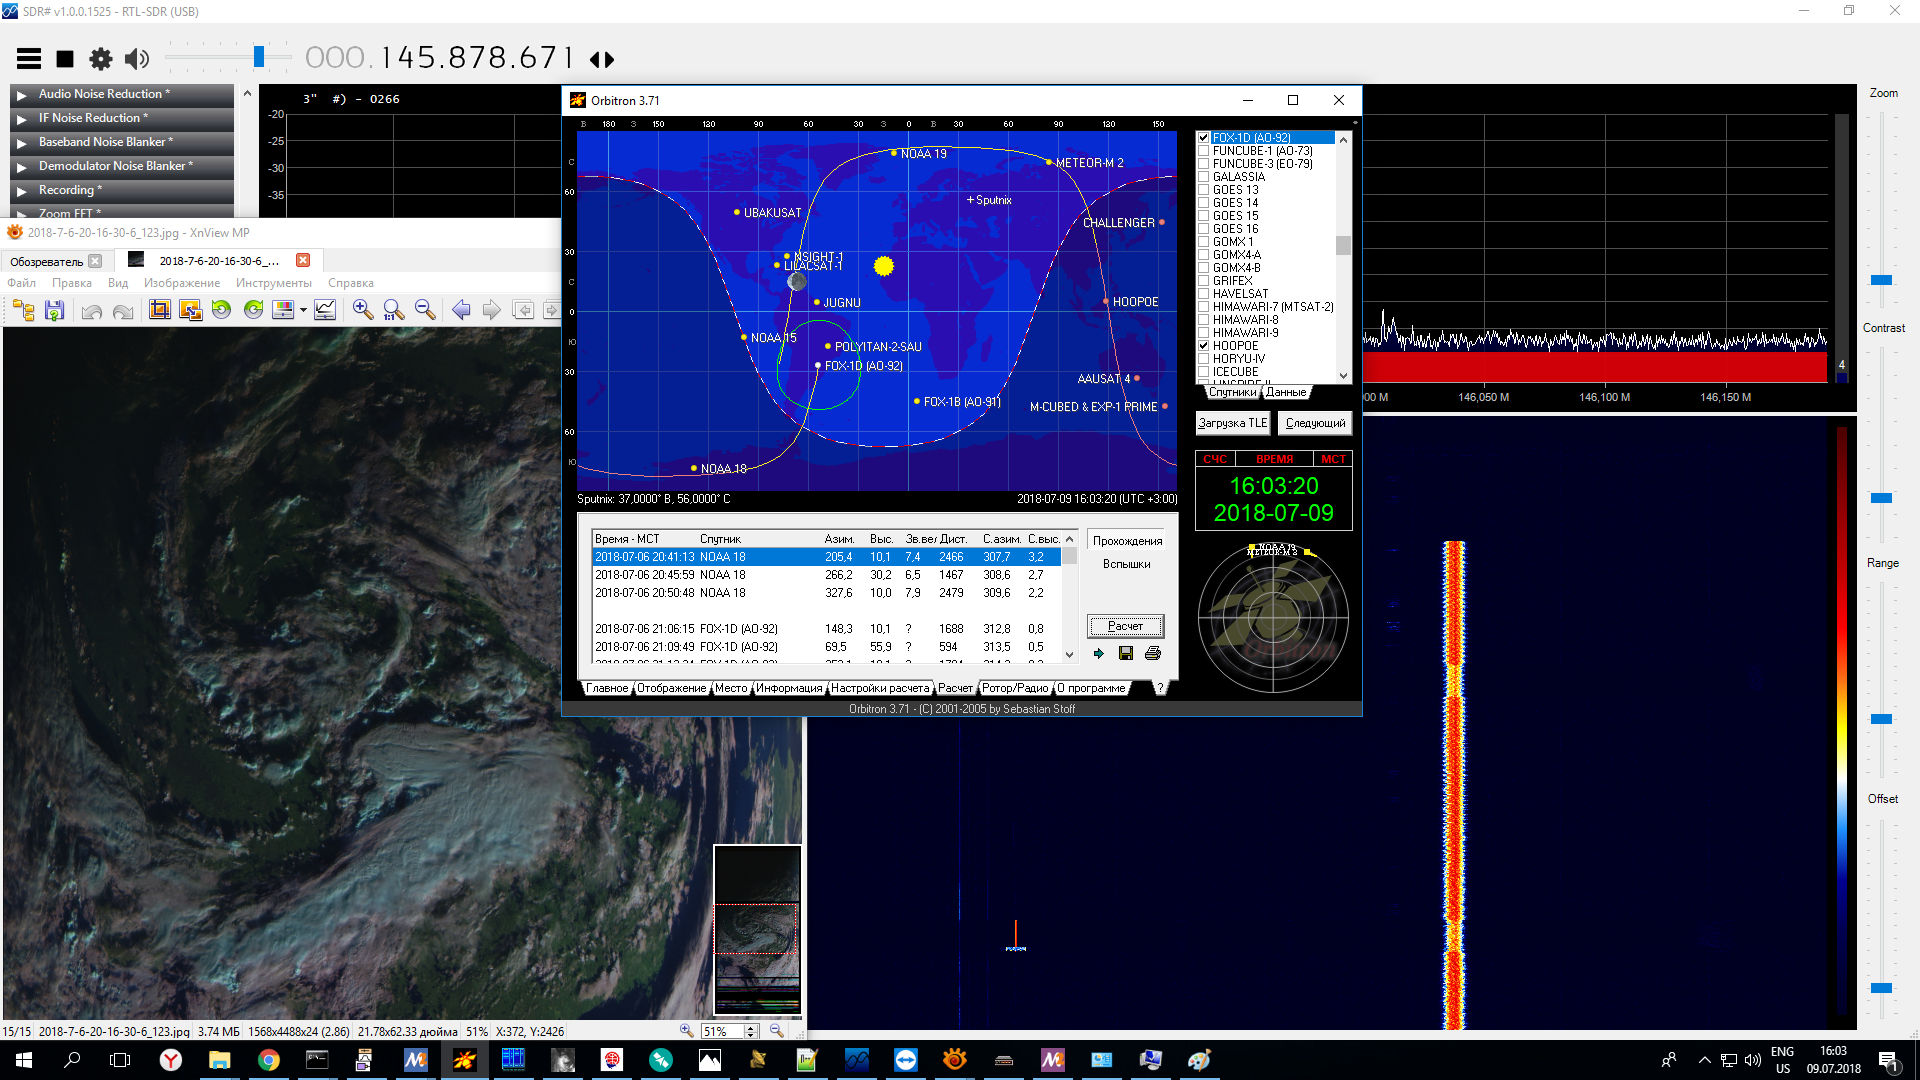Click the Orbitron print predictions icon
1920x1080 pixels.
tap(1153, 653)
